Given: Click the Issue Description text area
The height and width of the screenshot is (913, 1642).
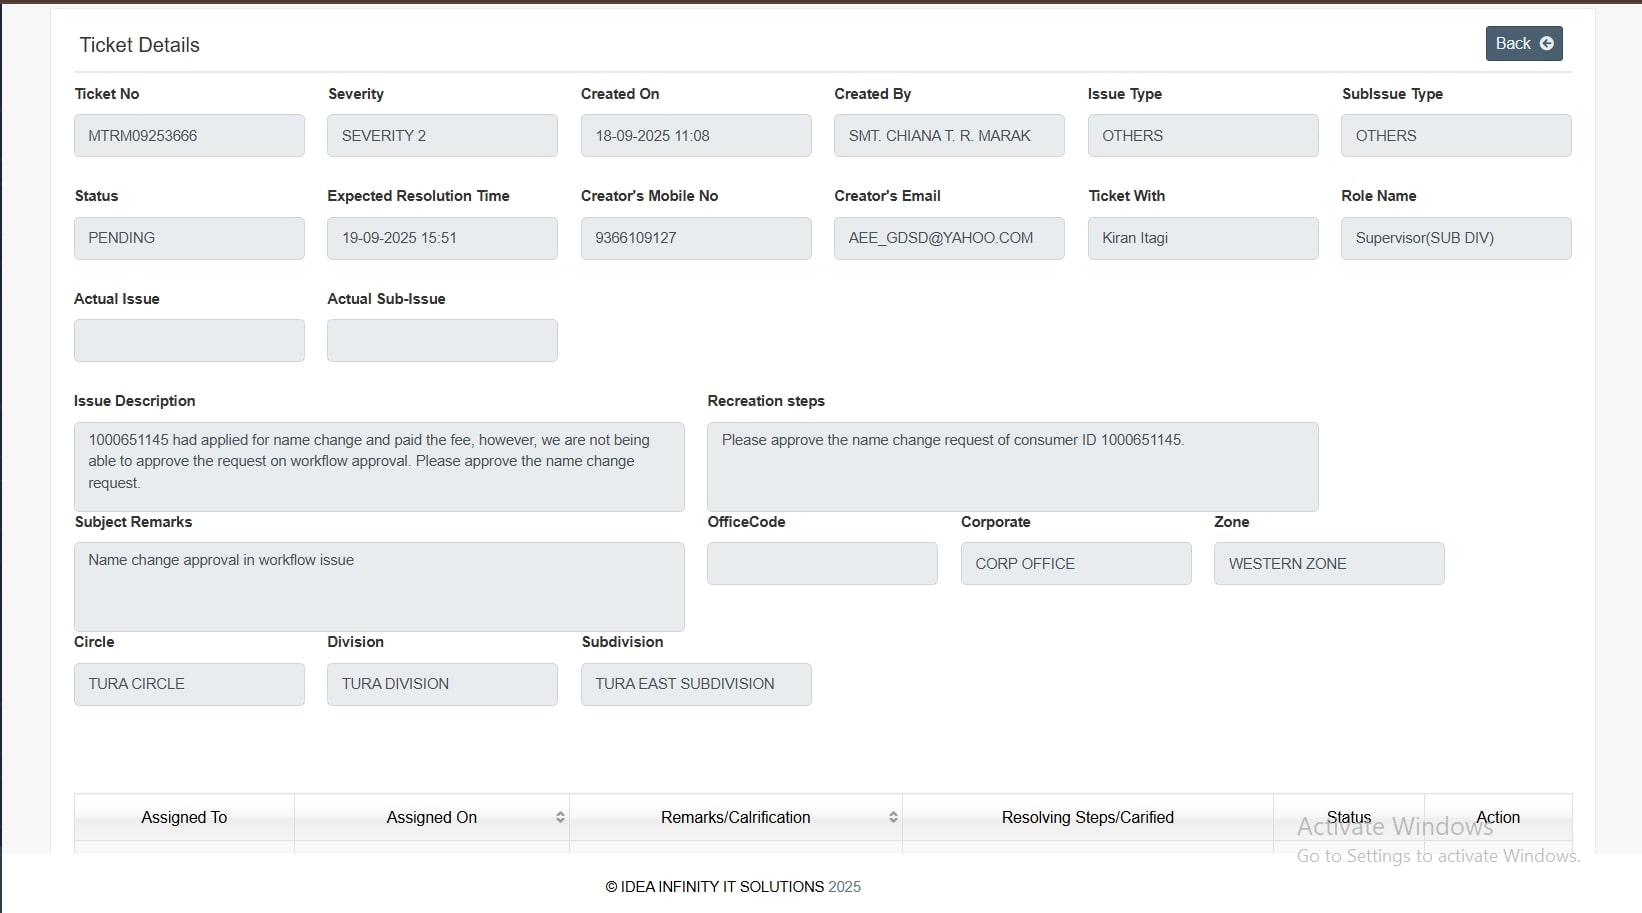Looking at the screenshot, I should coord(379,466).
